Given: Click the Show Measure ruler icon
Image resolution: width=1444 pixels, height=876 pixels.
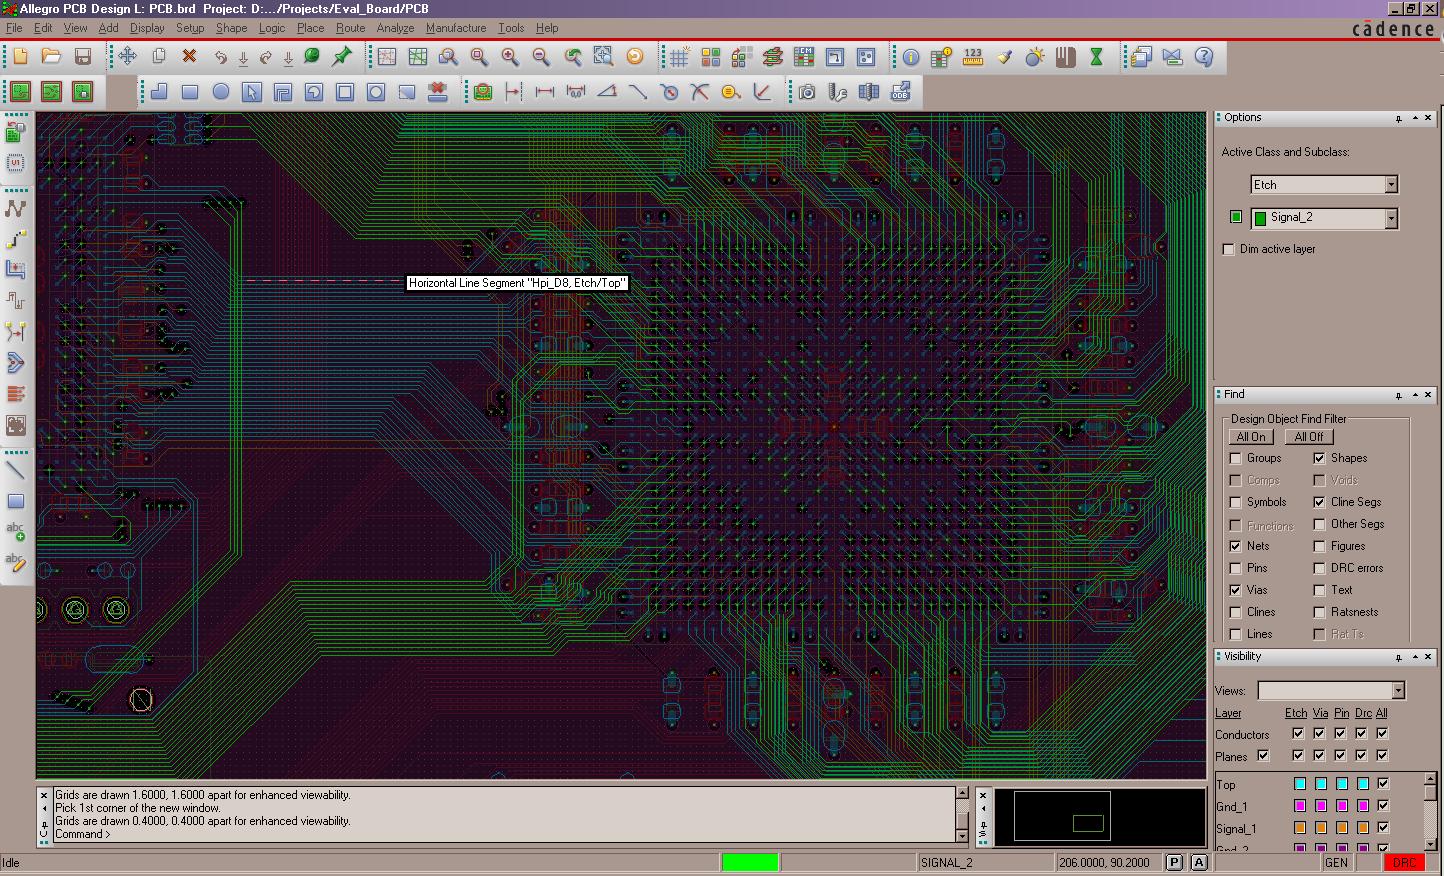Looking at the screenshot, I should (970, 57).
